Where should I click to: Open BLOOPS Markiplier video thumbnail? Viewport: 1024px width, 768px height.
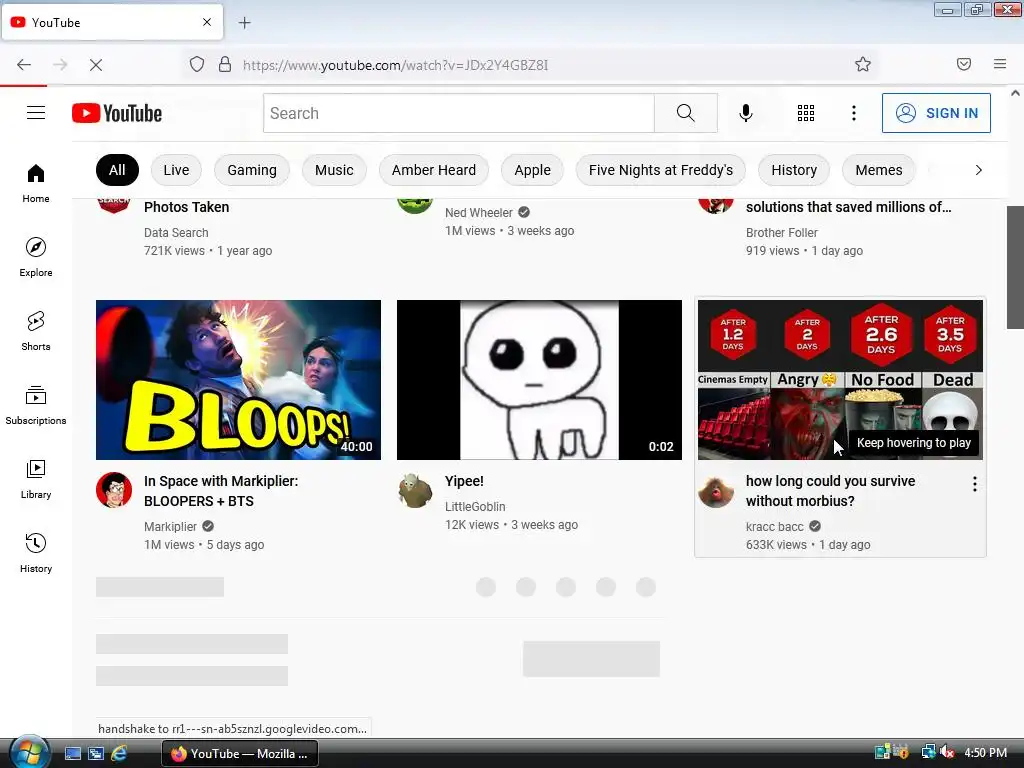238,379
